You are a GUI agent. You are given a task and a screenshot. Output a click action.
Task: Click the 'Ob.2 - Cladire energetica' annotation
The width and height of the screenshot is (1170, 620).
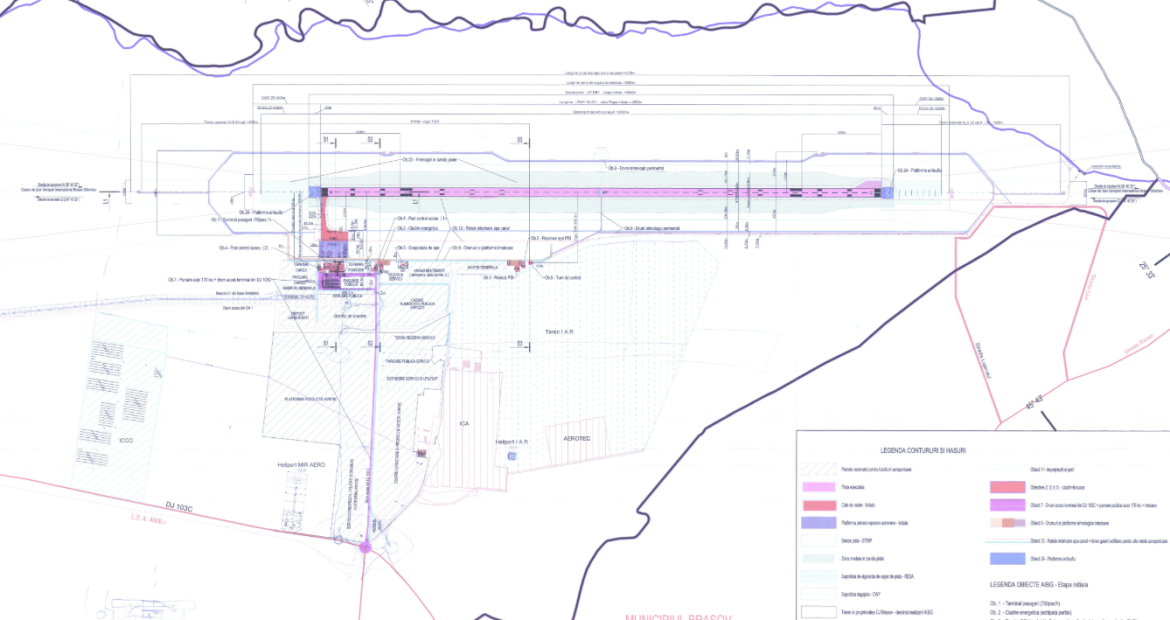pyautogui.click(x=417, y=228)
